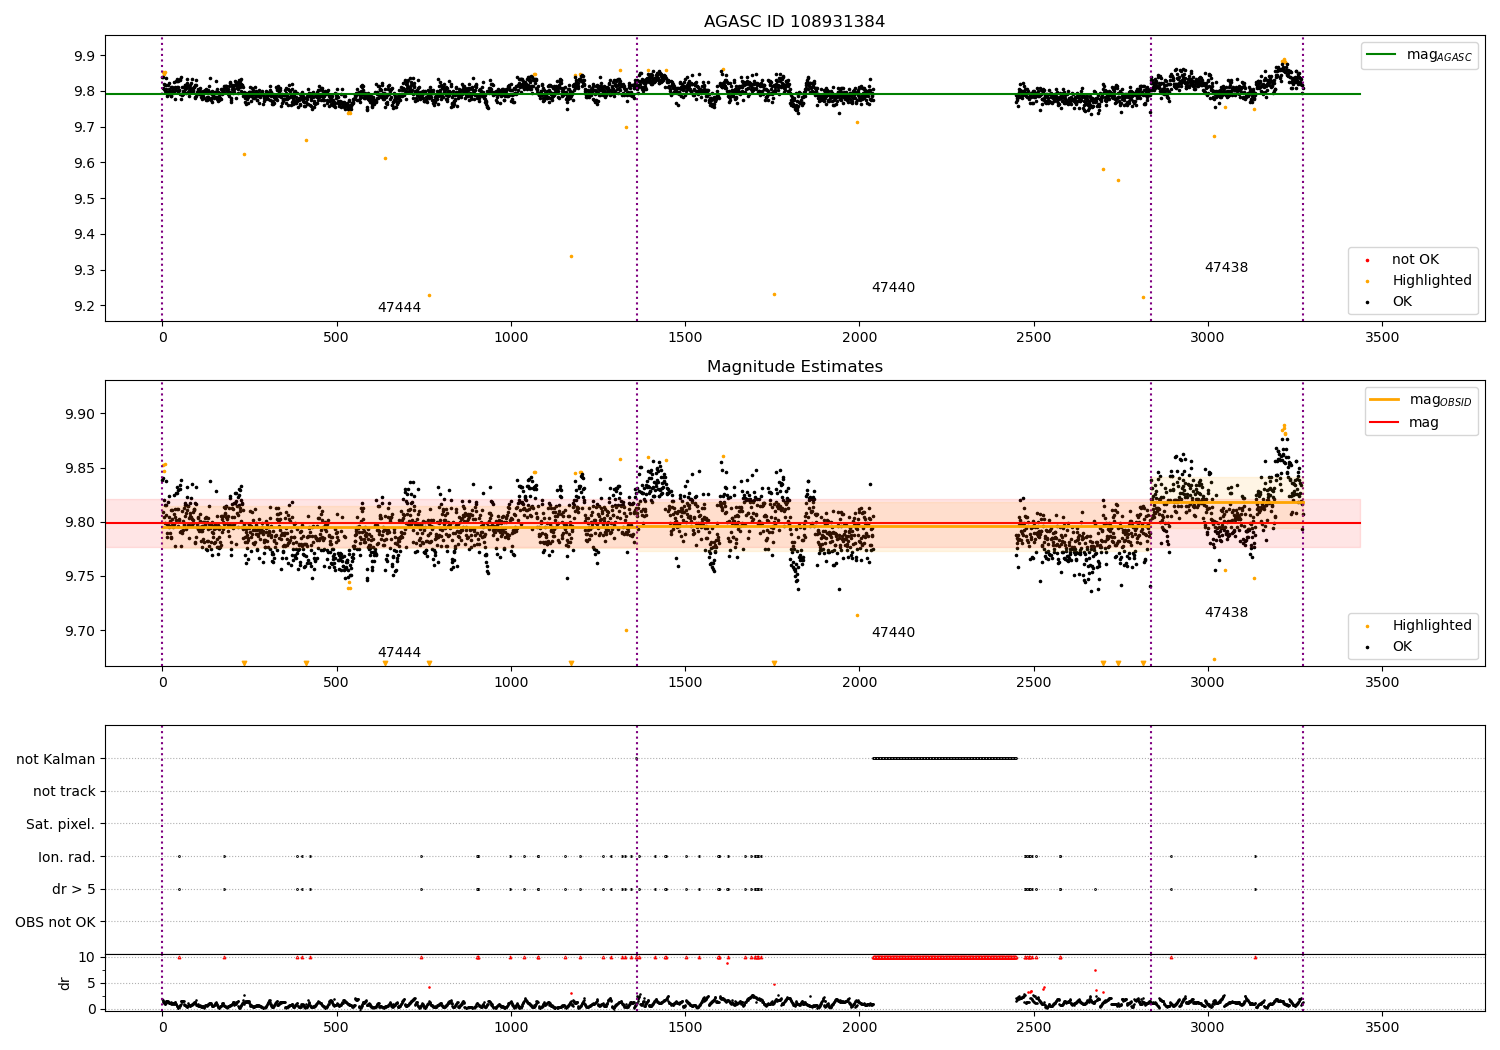
Task: Select the "OBS not OK" row label
Action: (55, 923)
